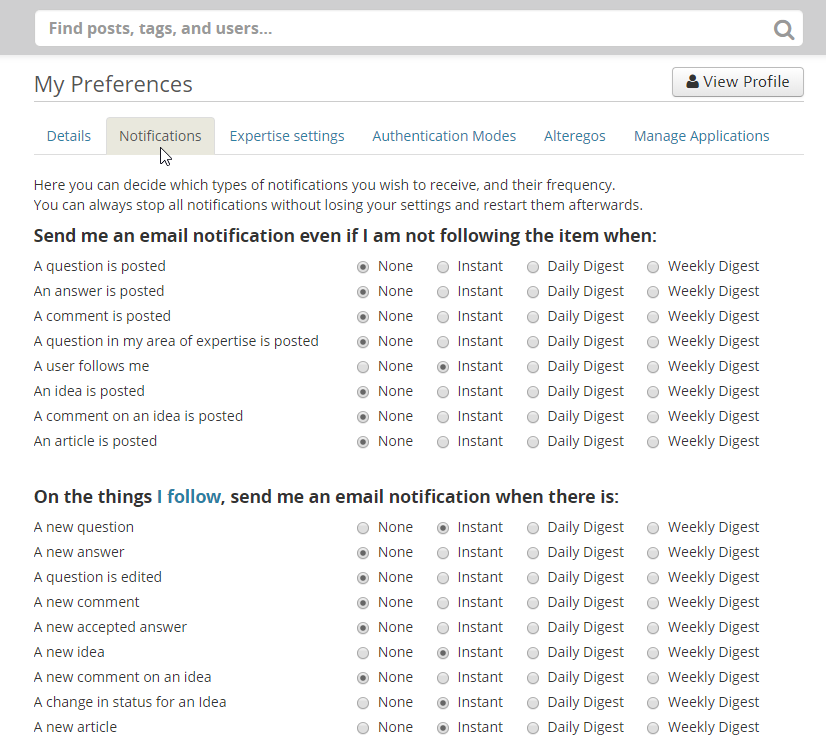The height and width of the screenshot is (749, 826).
Task: Choose Instant for 'An article is posted'
Action: (443, 442)
